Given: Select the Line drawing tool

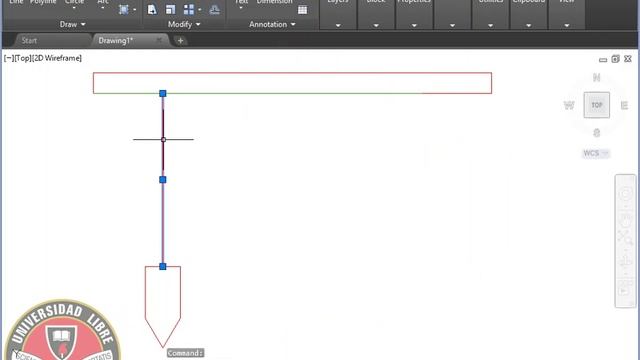Looking at the screenshot, I should pyautogui.click(x=16, y=2).
